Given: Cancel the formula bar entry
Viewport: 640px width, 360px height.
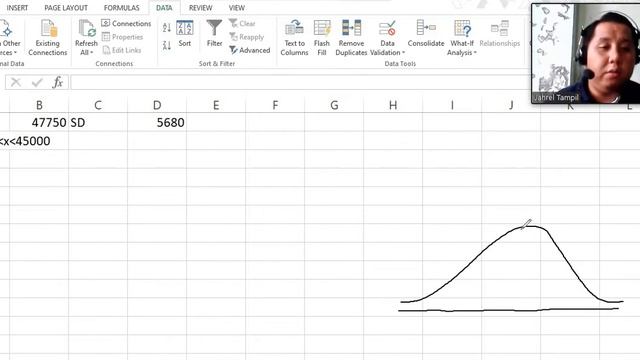Looking at the screenshot, I should (x=16, y=82).
